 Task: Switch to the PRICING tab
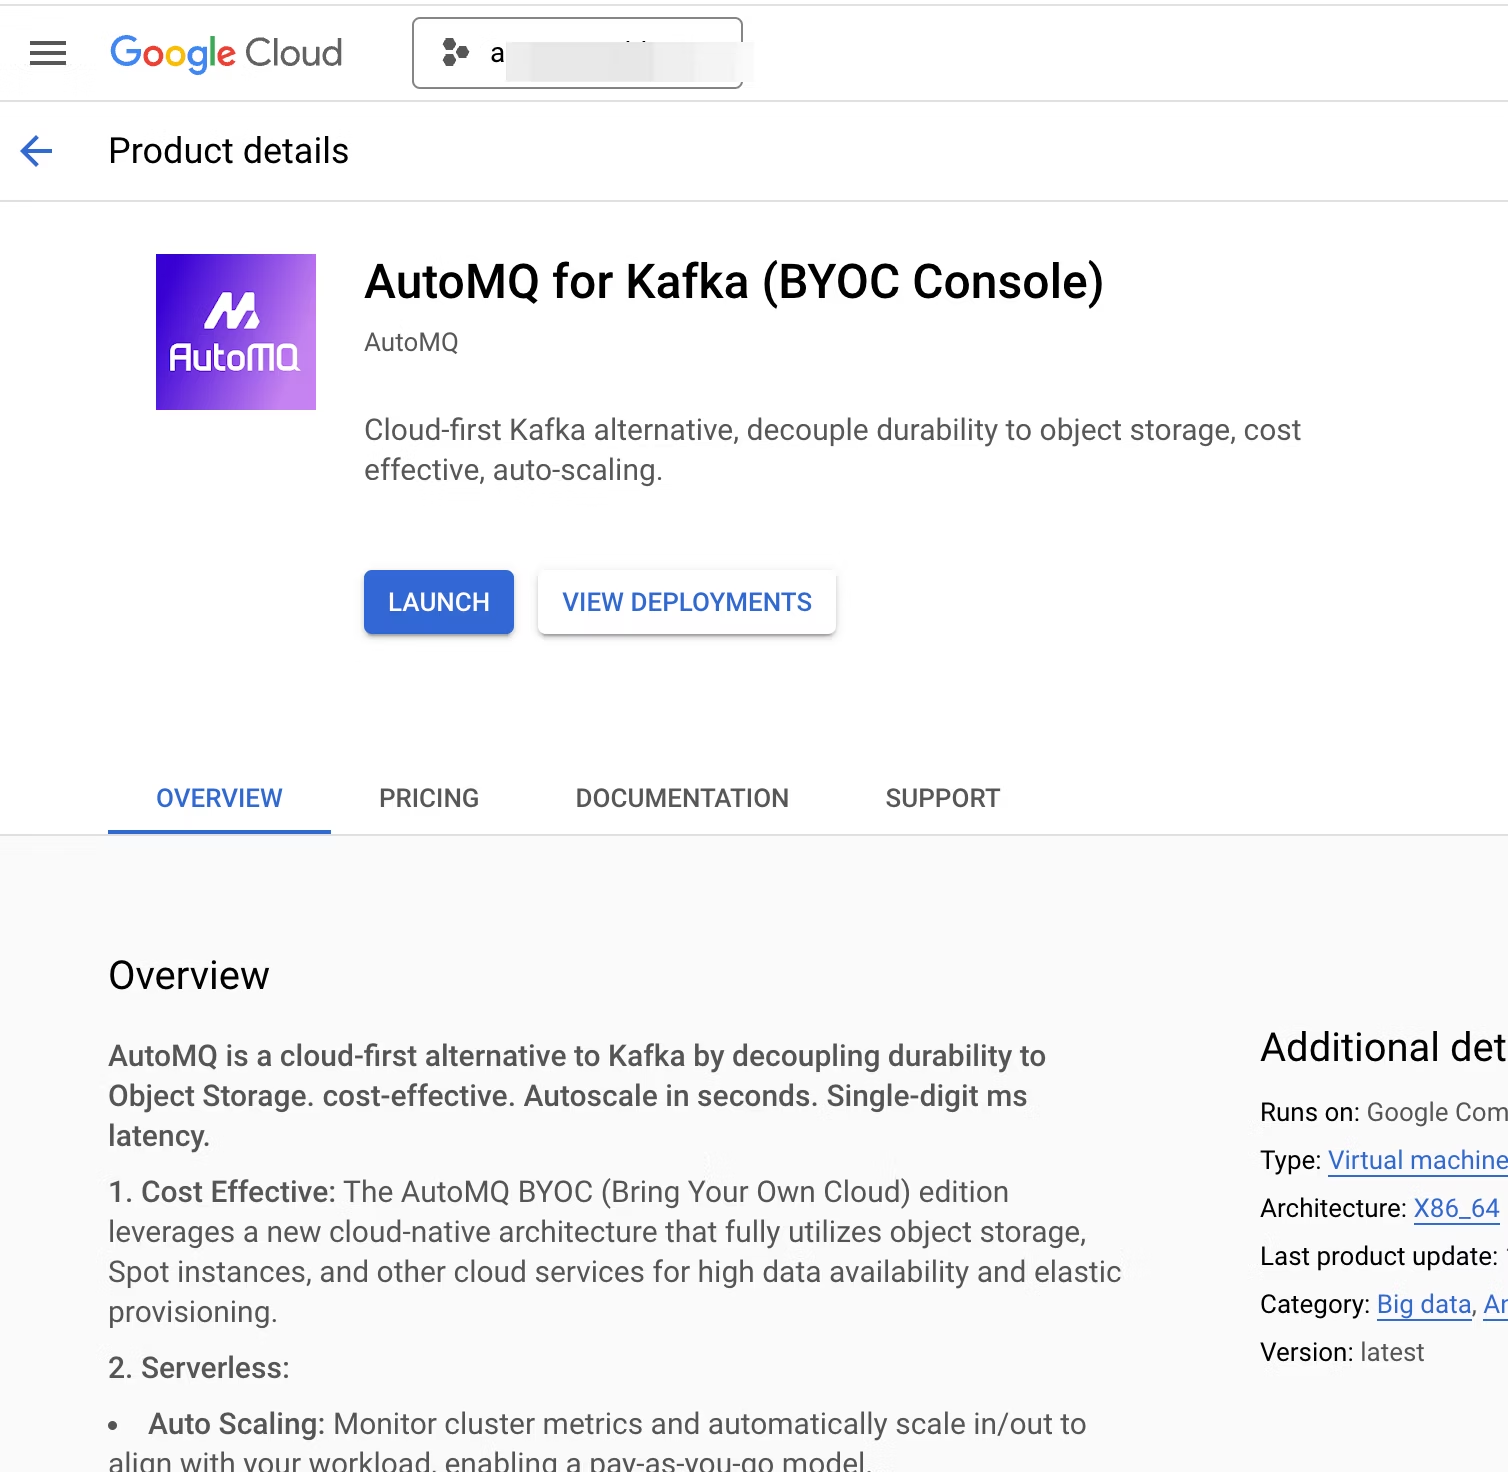point(428,798)
